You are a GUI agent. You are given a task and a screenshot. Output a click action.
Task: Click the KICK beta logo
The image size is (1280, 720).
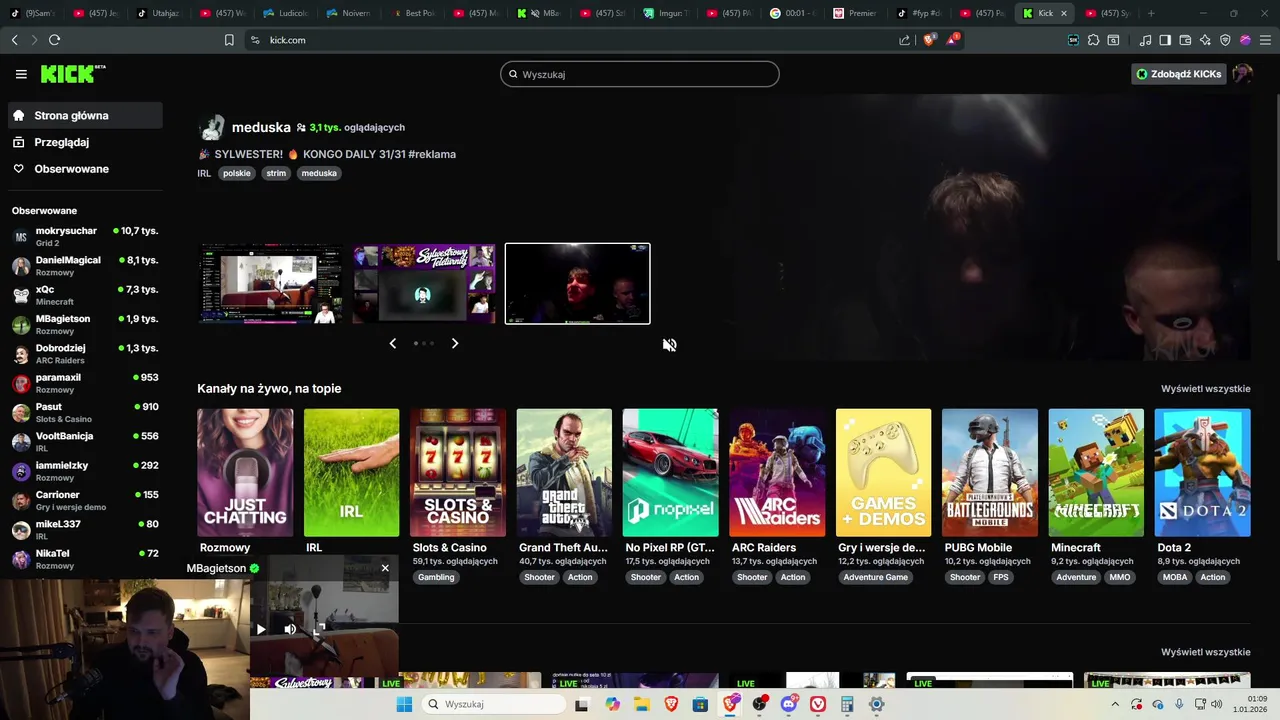click(72, 74)
